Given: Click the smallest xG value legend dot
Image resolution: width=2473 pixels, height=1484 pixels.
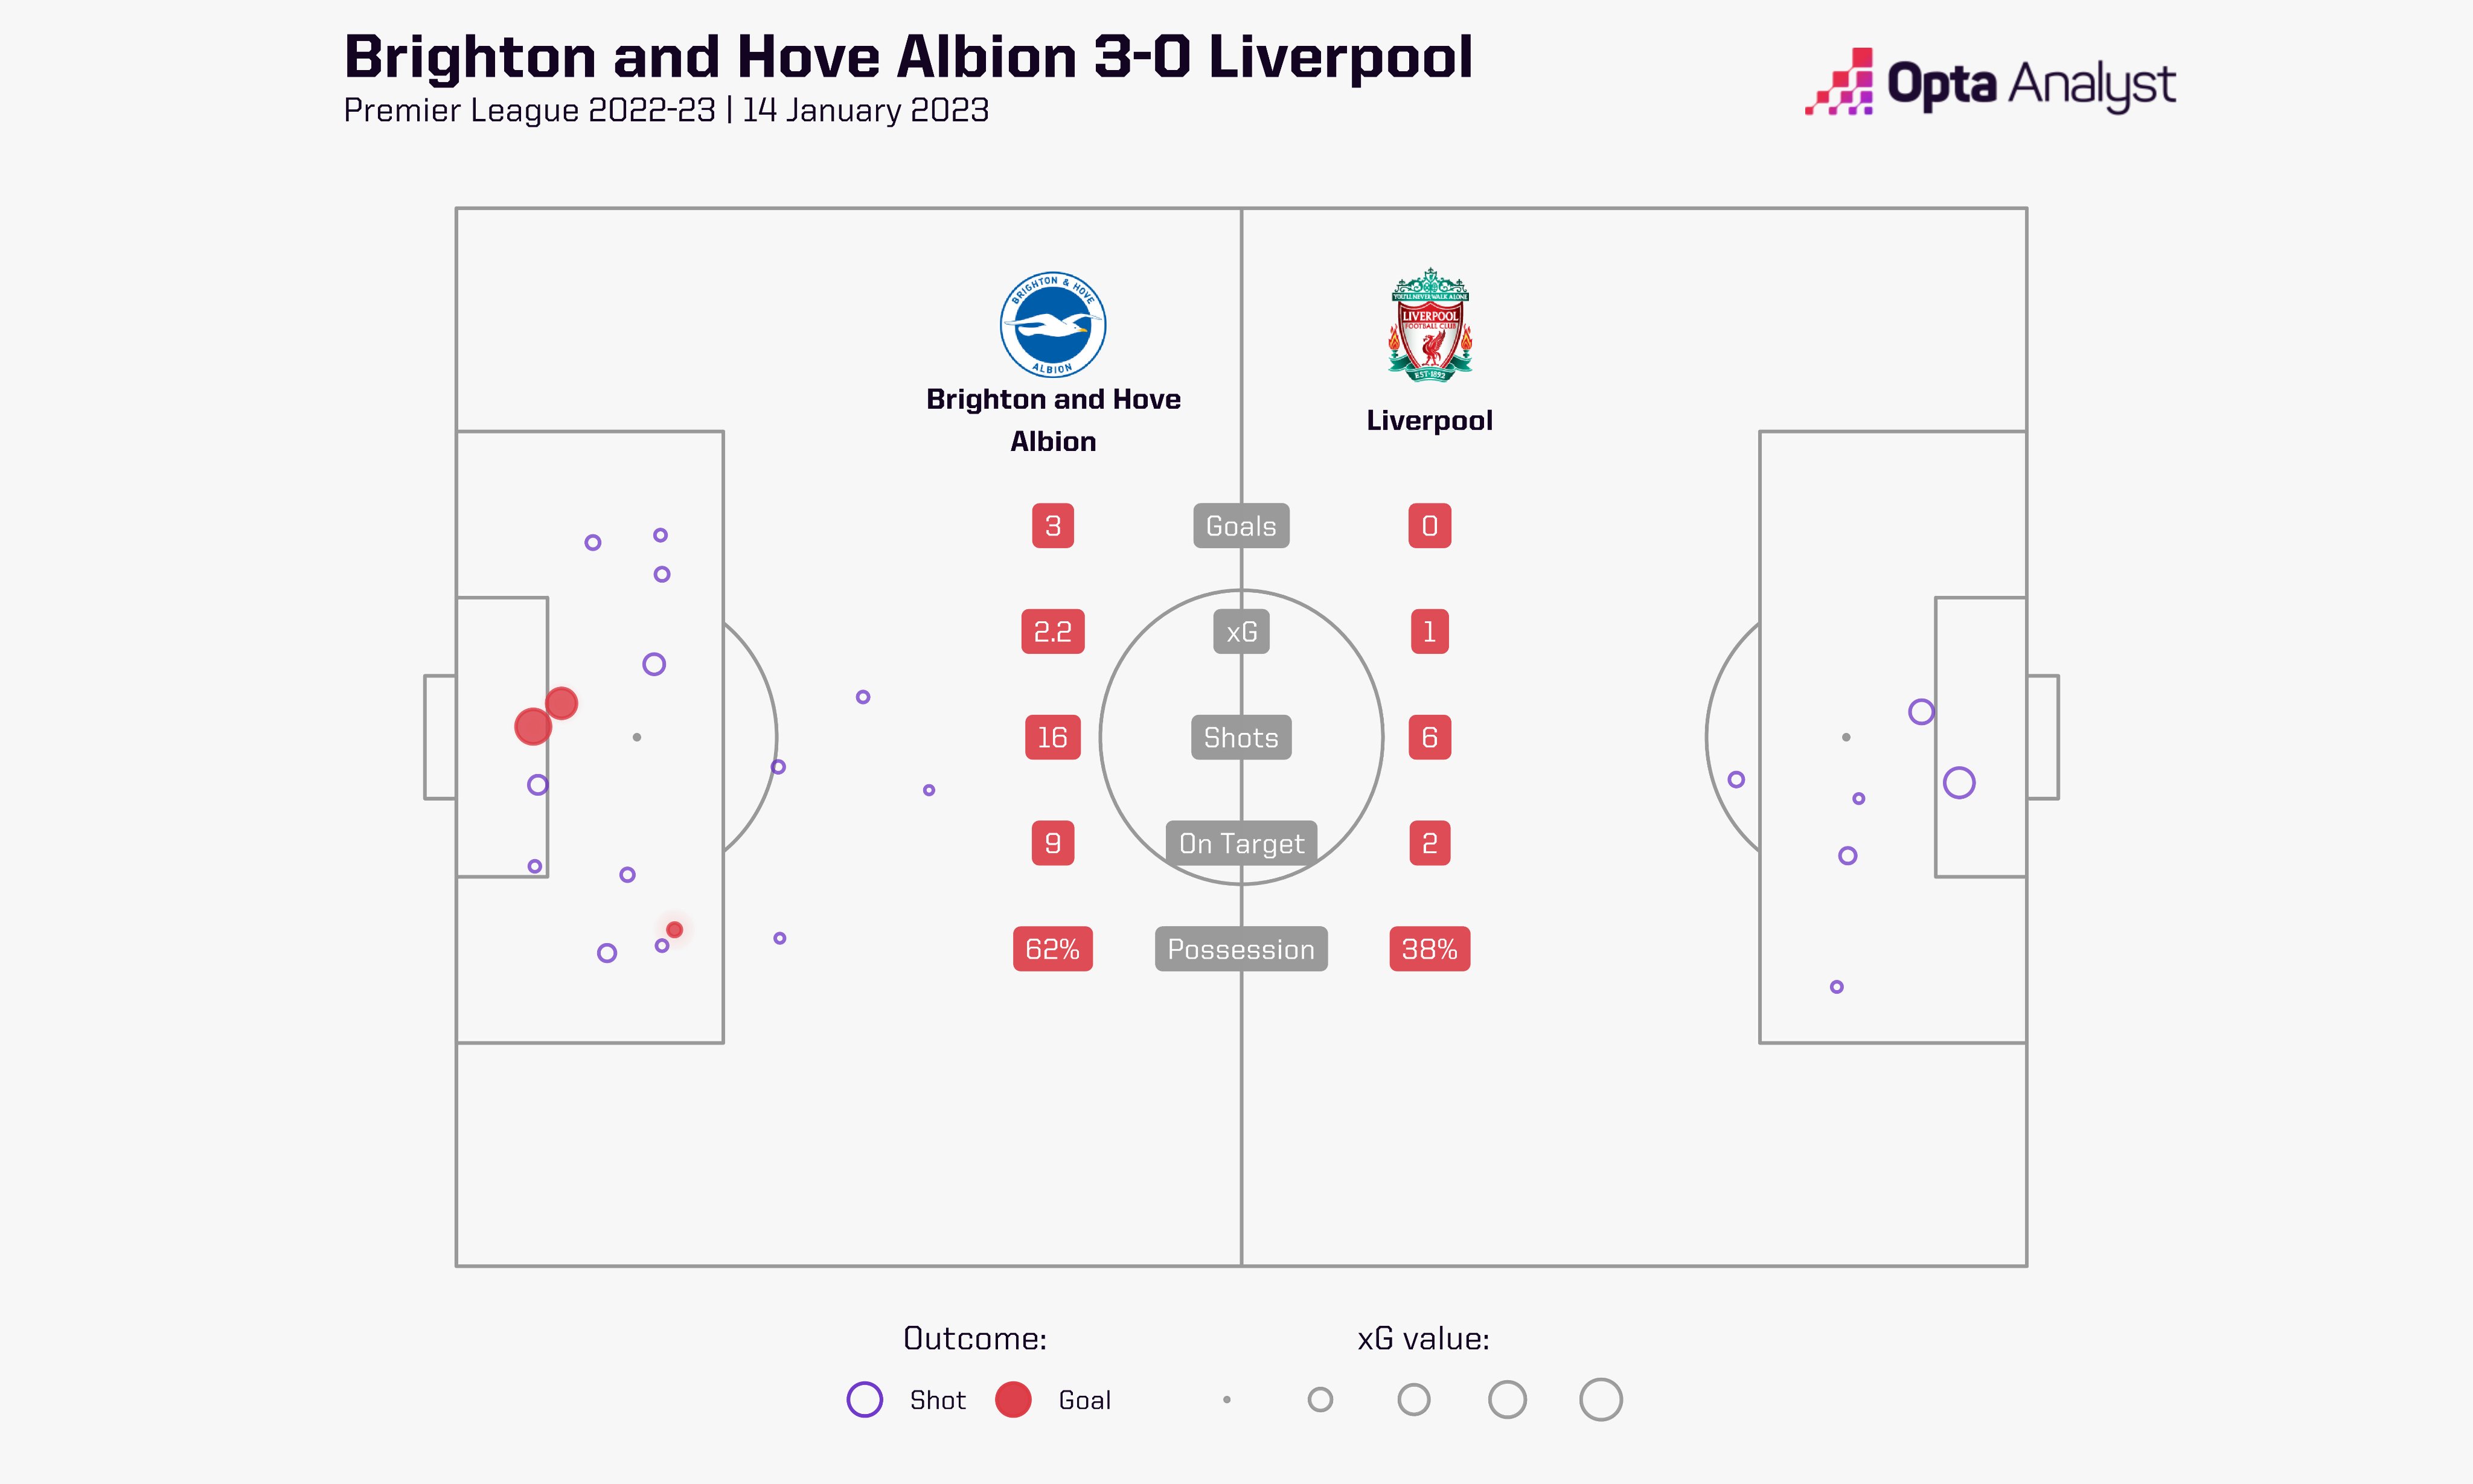Looking at the screenshot, I should point(1226,1399).
